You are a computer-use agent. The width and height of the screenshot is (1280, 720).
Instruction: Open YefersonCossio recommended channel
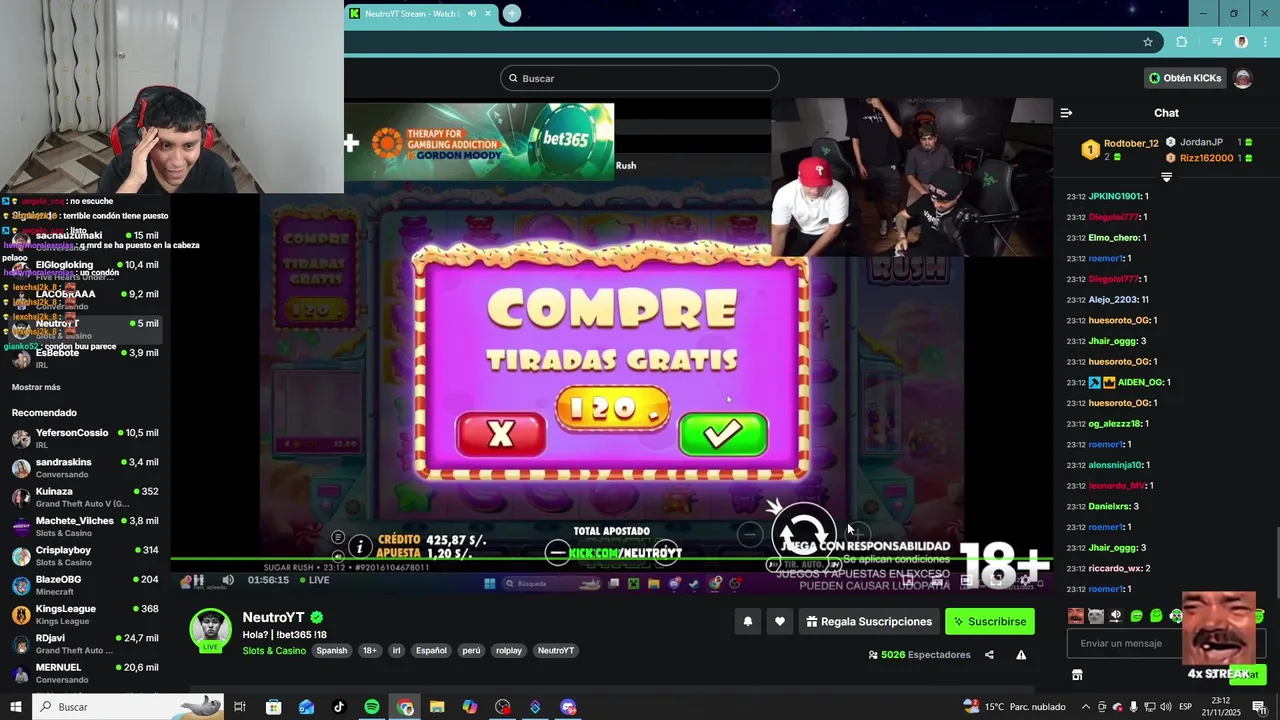(85, 438)
